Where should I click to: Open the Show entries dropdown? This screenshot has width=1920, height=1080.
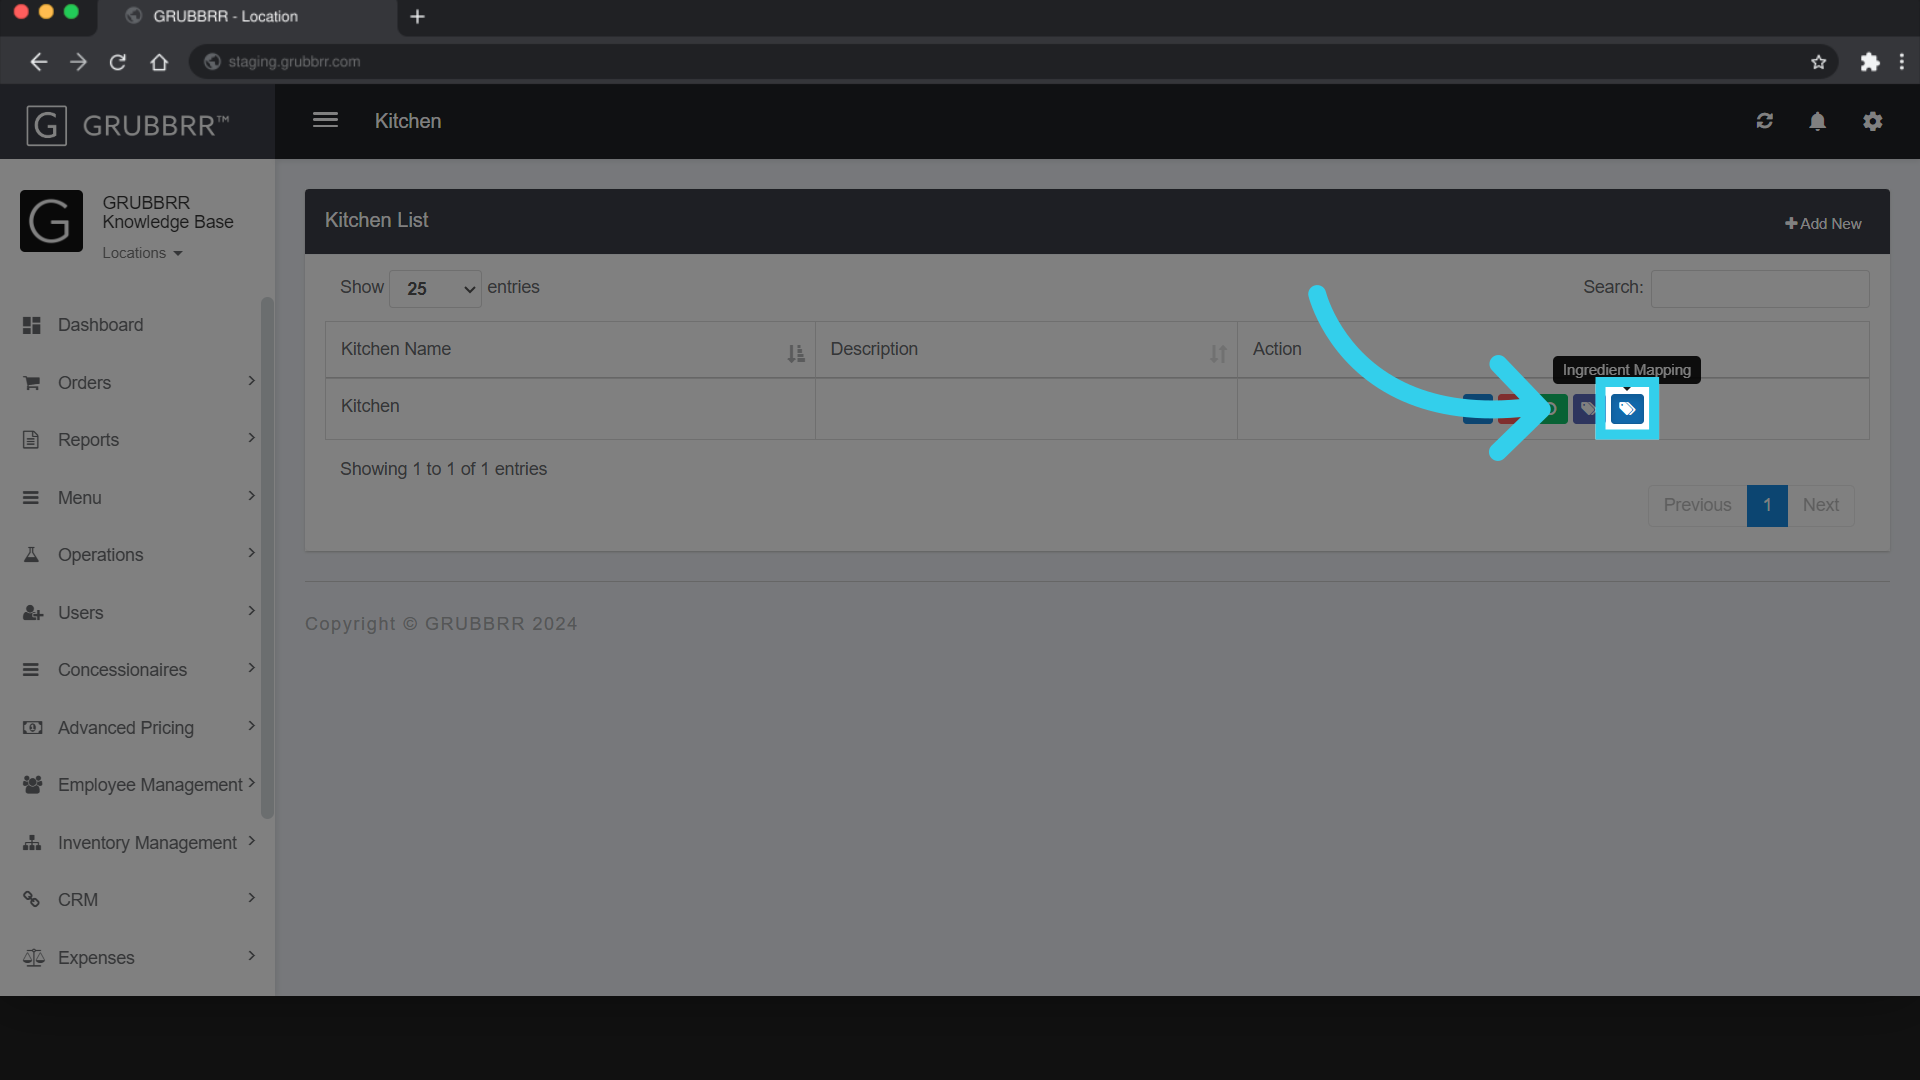[435, 289]
